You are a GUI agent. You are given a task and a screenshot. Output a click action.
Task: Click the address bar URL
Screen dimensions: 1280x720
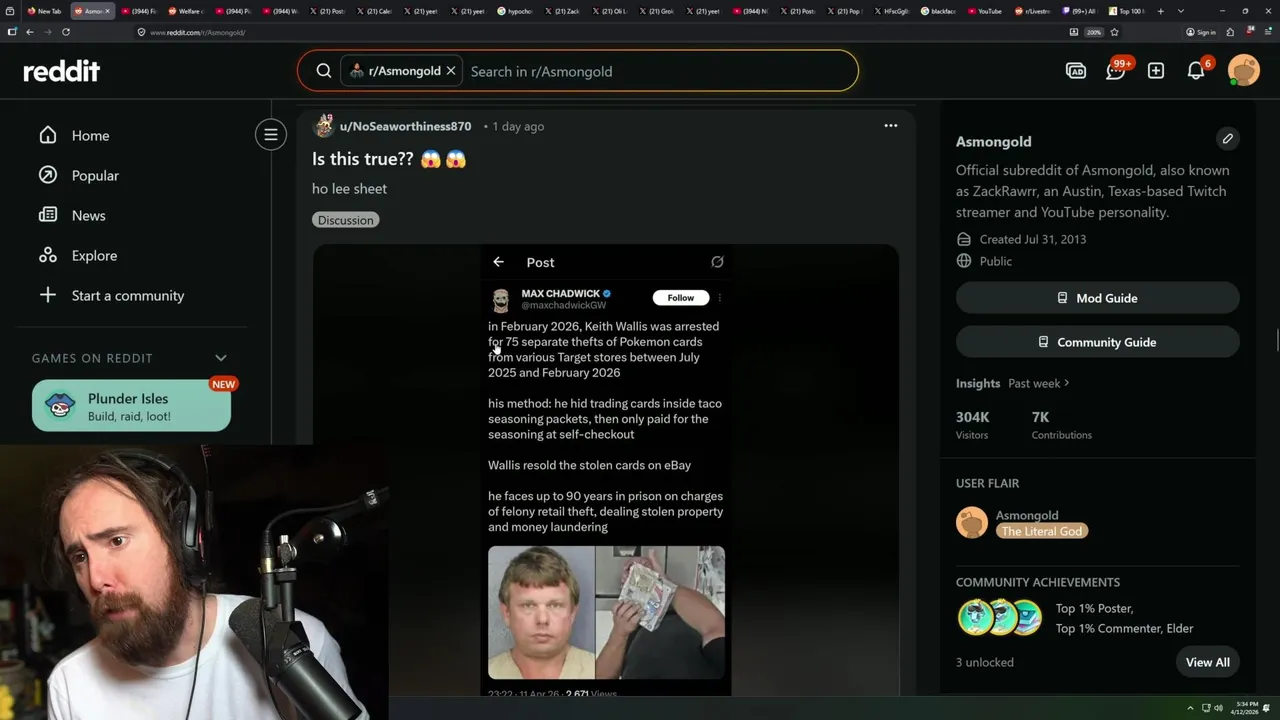pyautogui.click(x=197, y=32)
